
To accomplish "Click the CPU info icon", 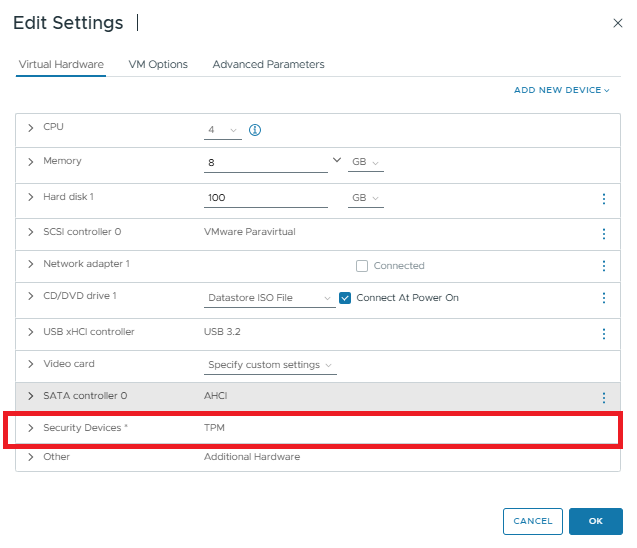I will 254,130.
